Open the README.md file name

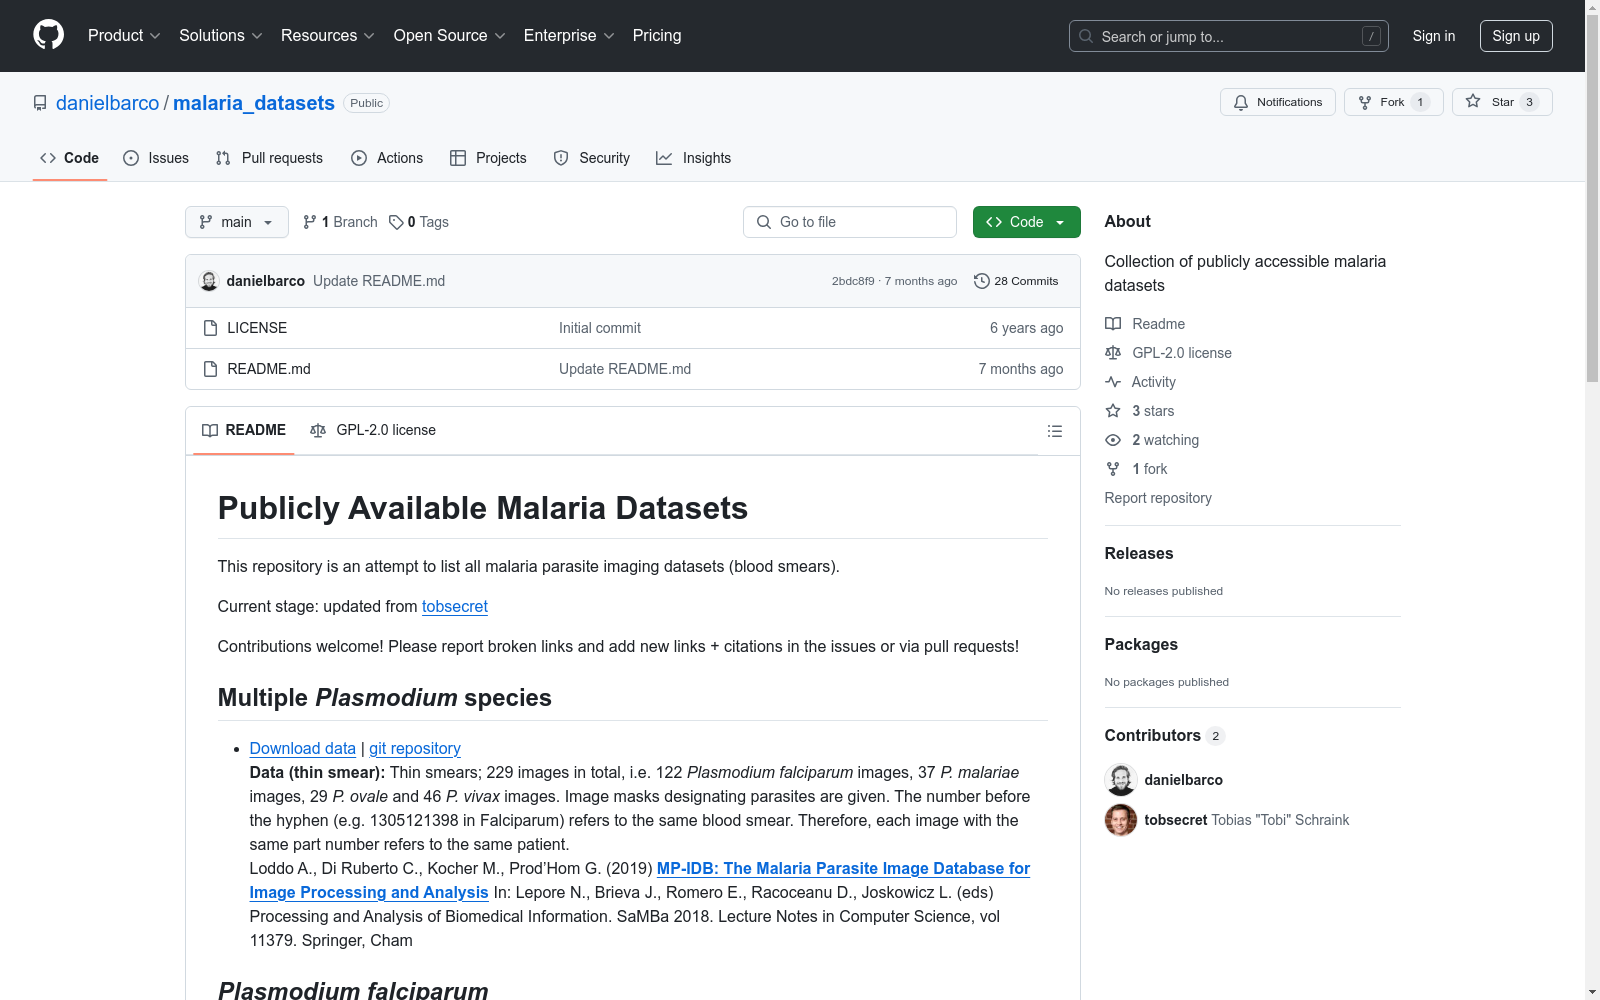[269, 369]
